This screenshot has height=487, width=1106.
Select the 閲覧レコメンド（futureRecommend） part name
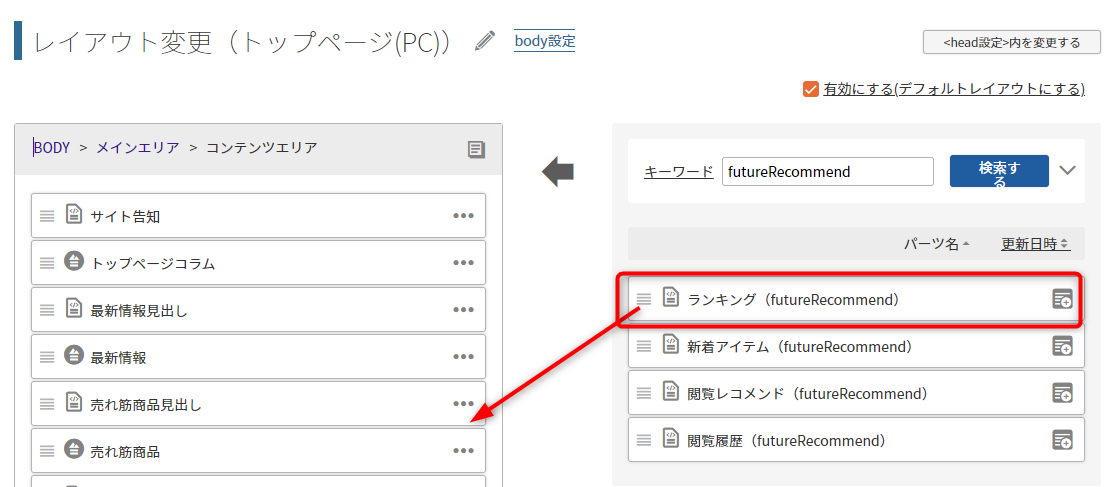pos(811,393)
